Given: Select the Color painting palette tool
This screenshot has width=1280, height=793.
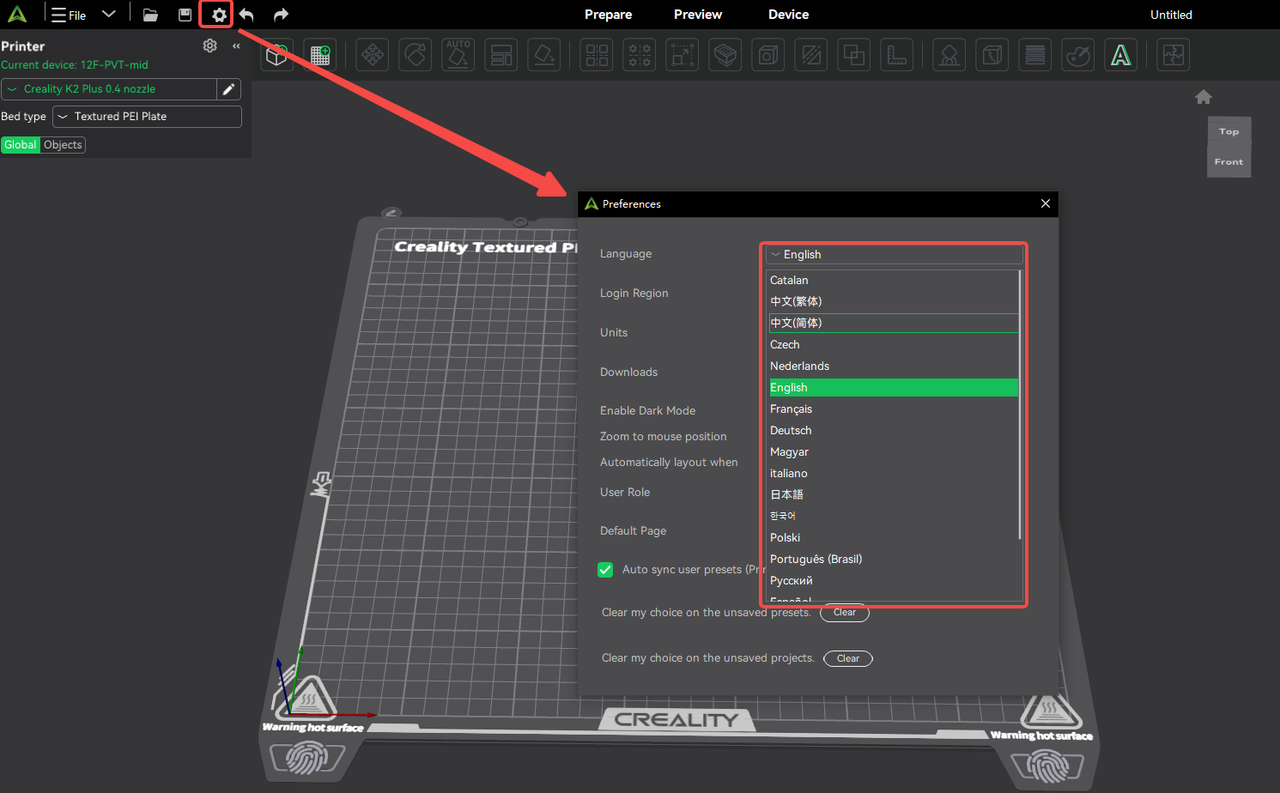Looking at the screenshot, I should point(1078,55).
